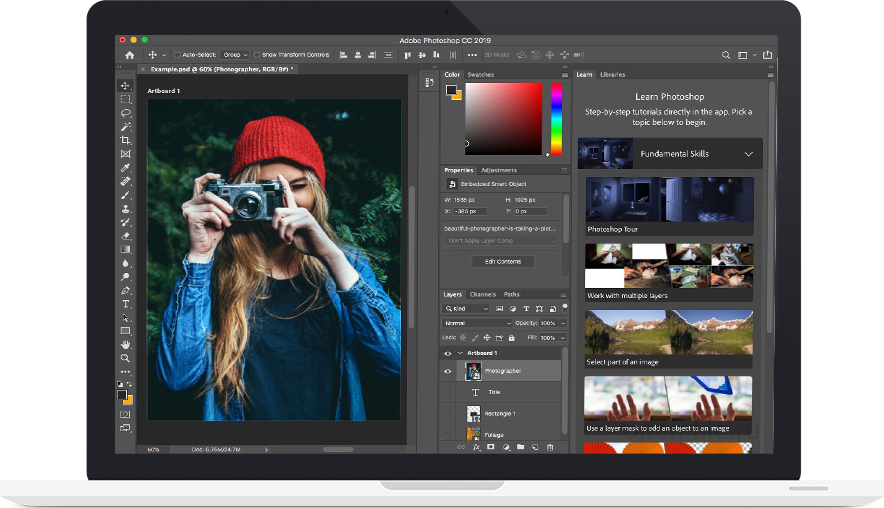
Task: Switch to the Channels tab
Action: (x=483, y=294)
